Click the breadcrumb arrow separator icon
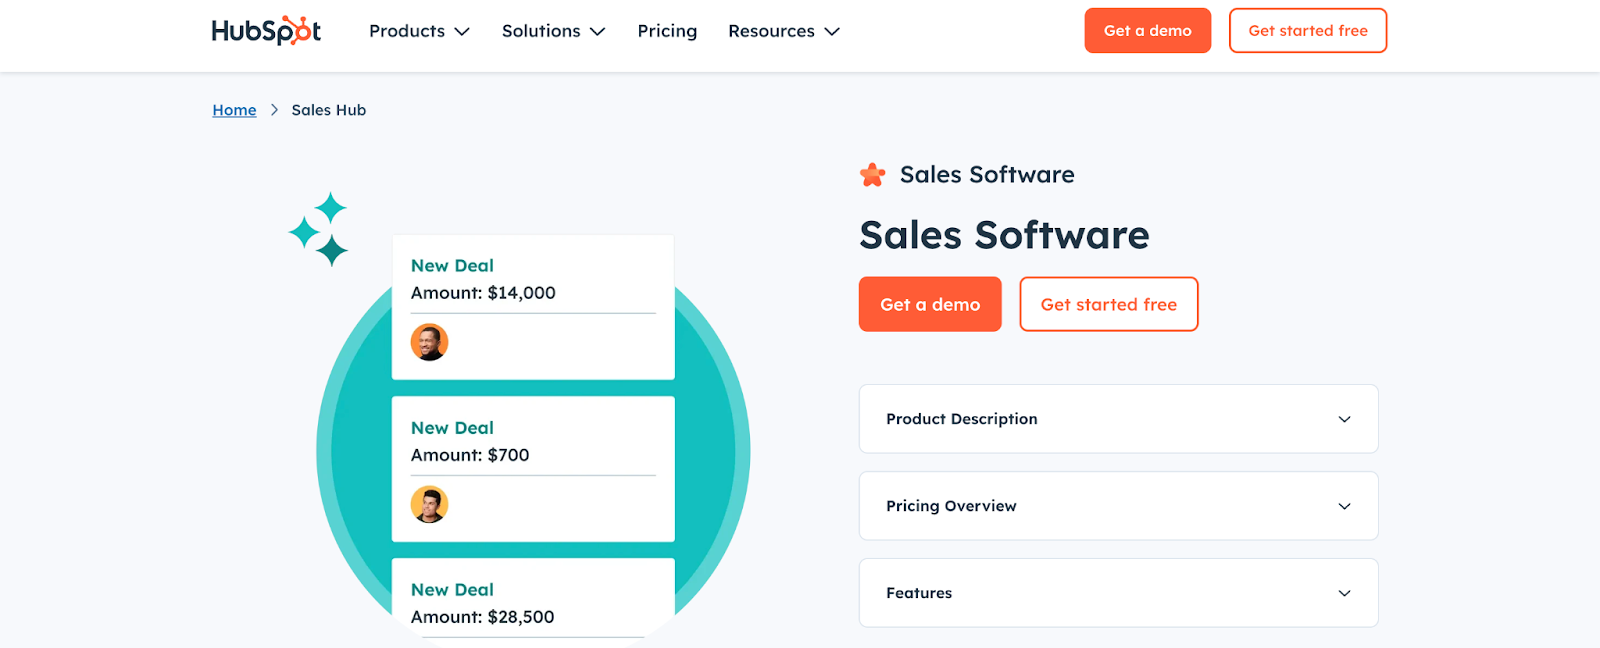Image resolution: width=1600 pixels, height=648 pixels. coord(274,110)
